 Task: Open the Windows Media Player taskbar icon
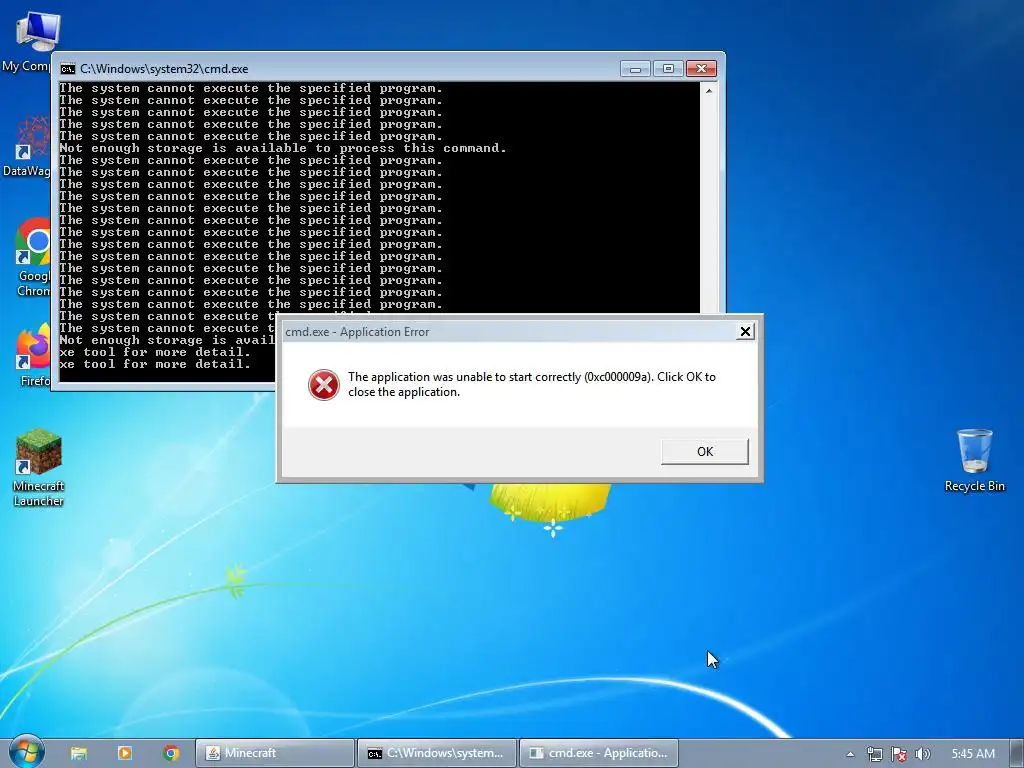125,753
